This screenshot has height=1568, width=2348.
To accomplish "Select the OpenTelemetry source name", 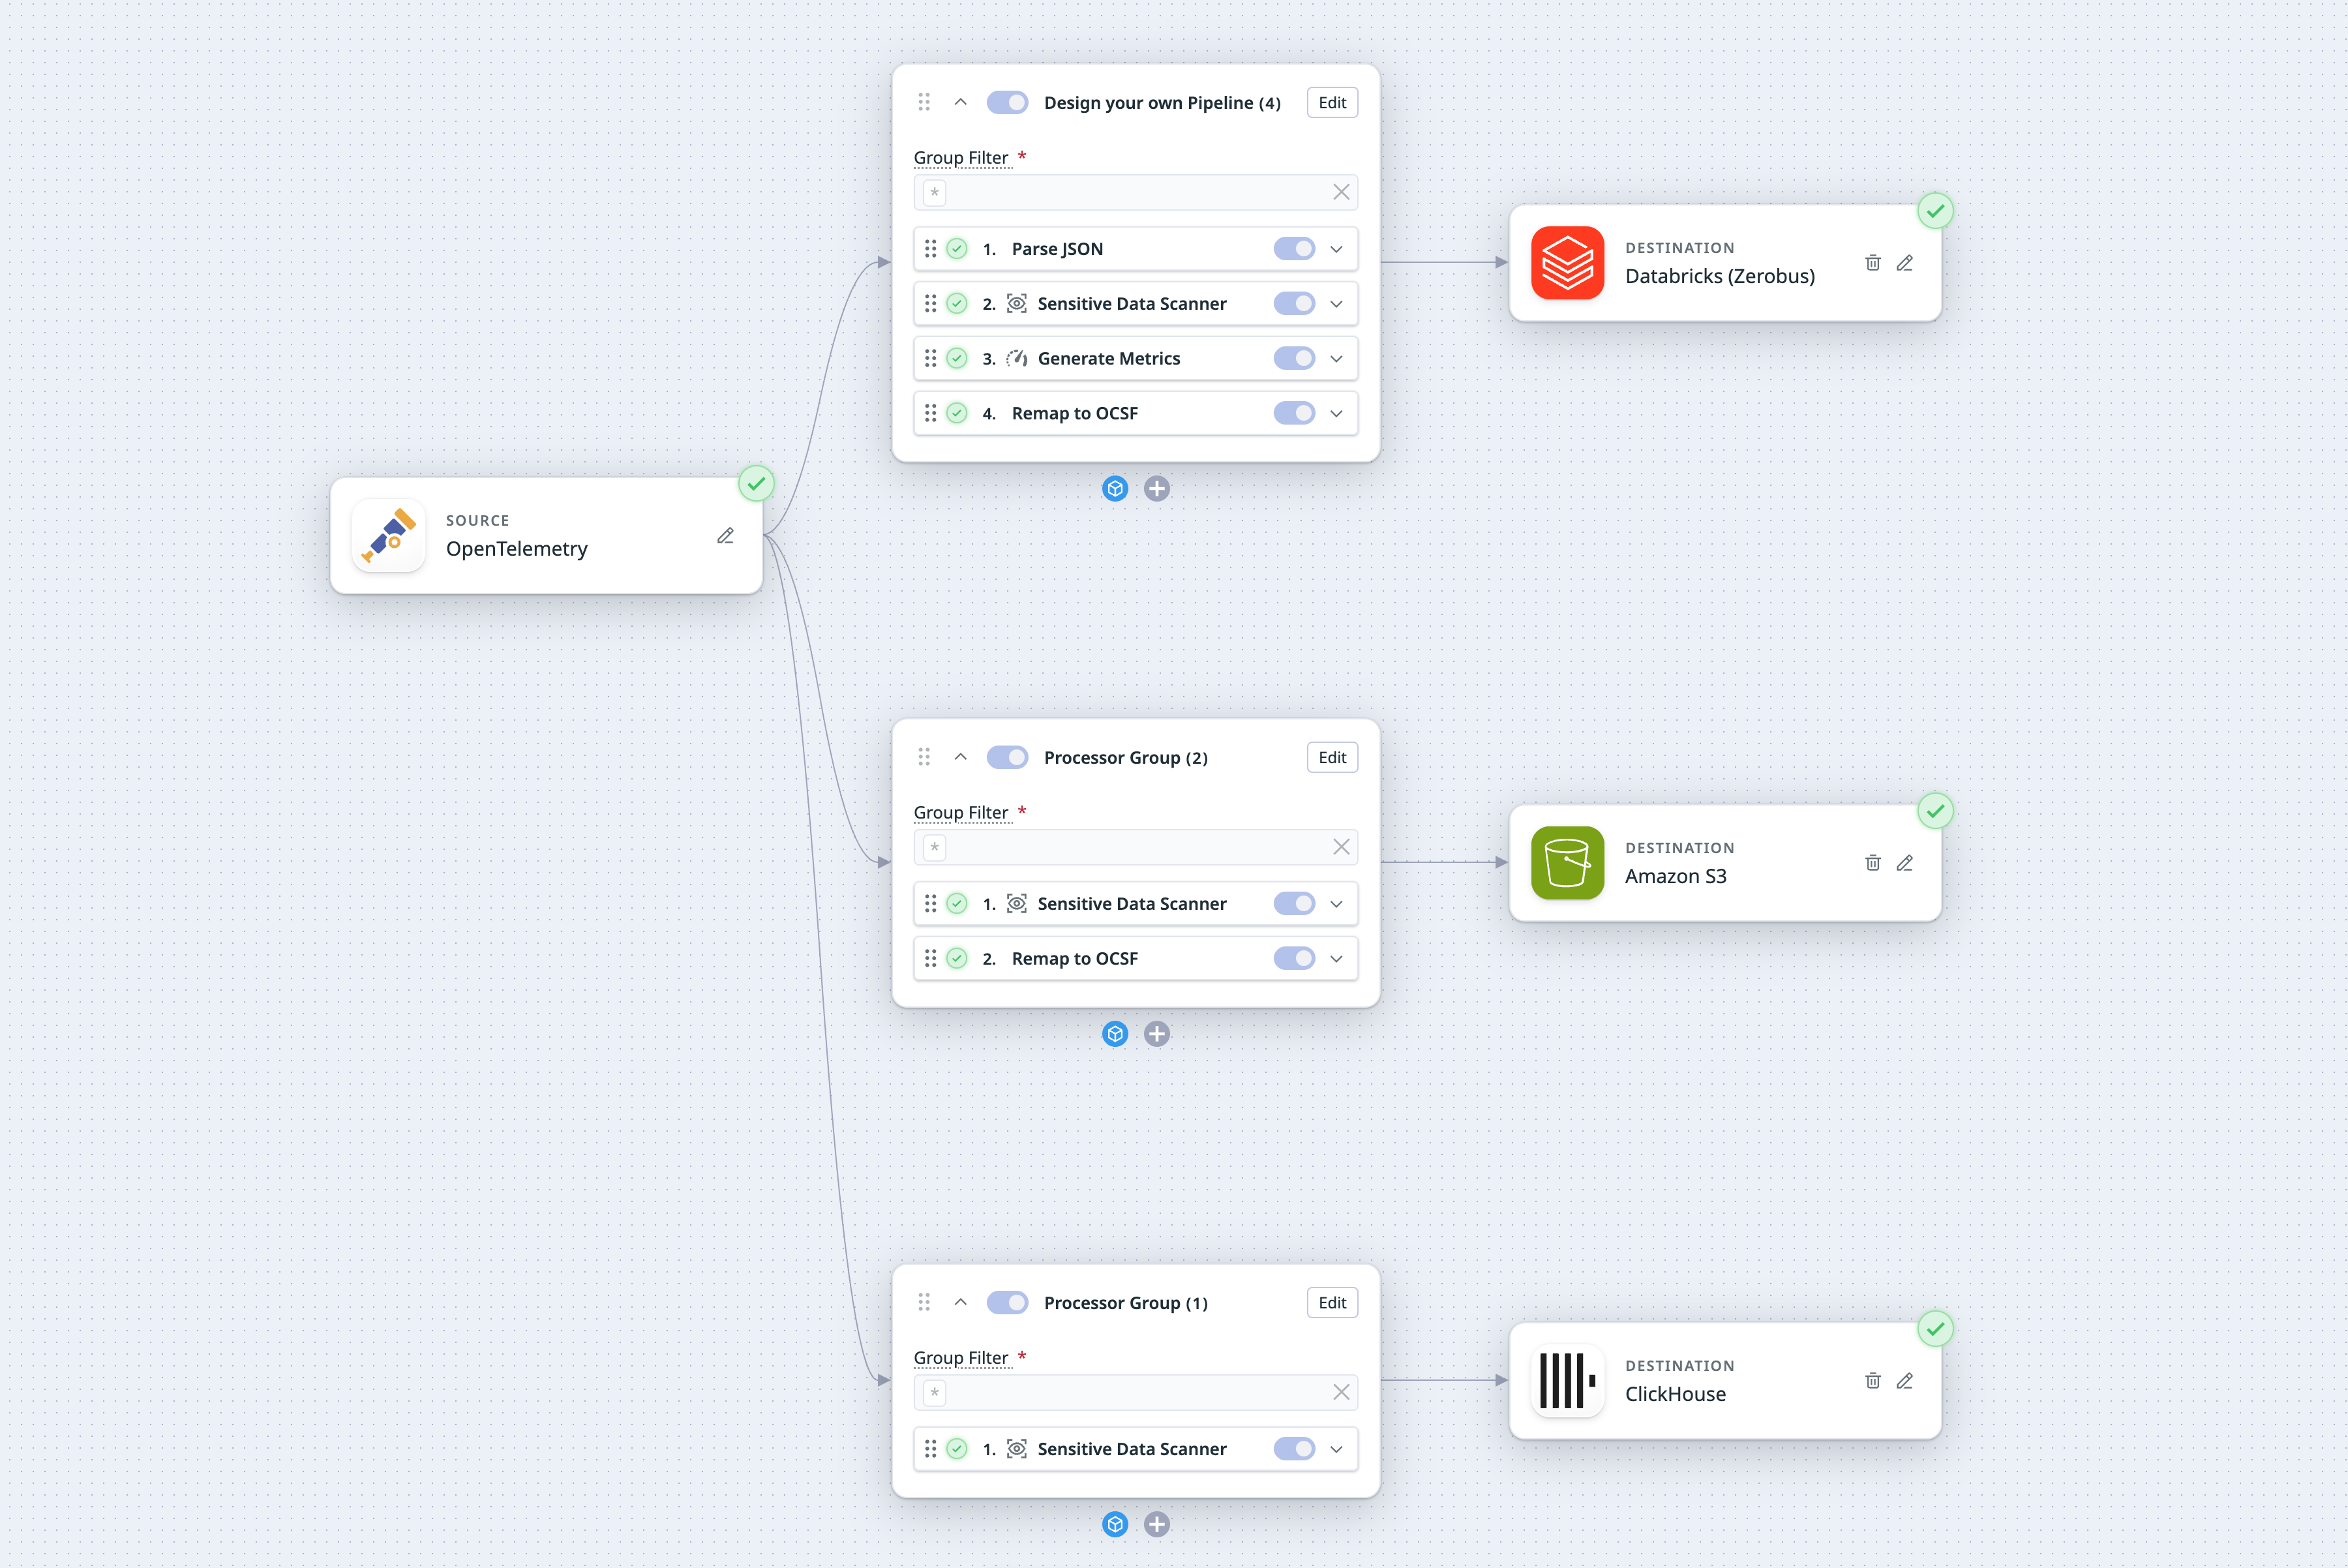I will pos(516,549).
